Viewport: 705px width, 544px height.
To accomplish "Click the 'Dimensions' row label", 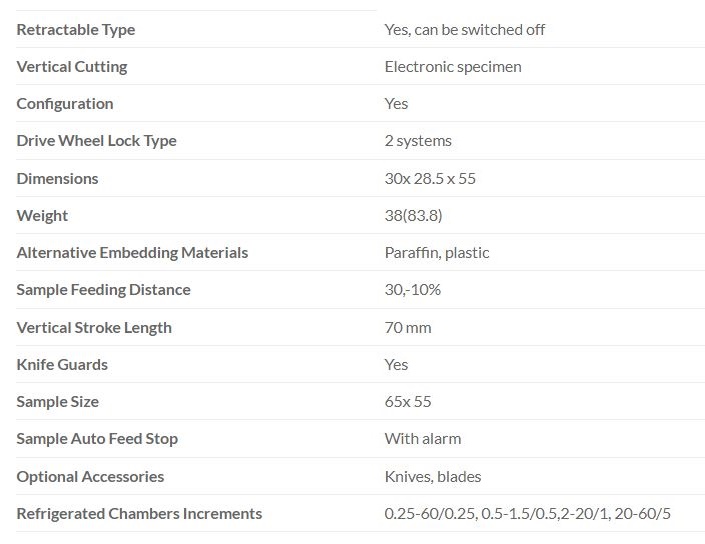I will 58,178.
